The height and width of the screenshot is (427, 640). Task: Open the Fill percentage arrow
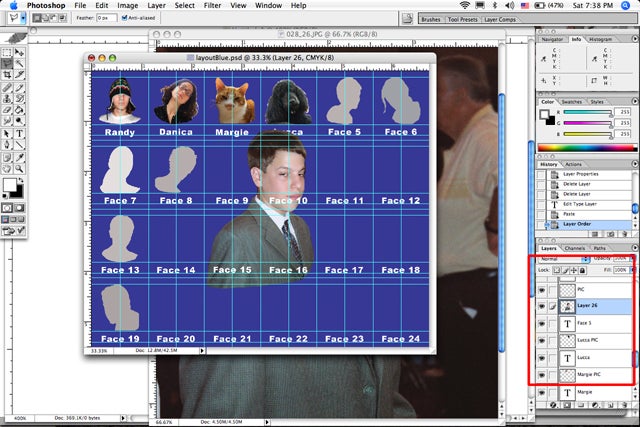632,270
